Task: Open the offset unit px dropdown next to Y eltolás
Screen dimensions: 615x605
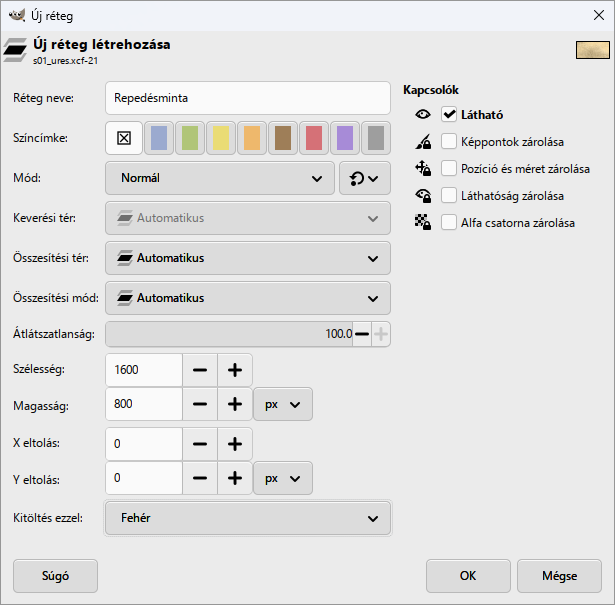Action: pyautogui.click(x=283, y=478)
